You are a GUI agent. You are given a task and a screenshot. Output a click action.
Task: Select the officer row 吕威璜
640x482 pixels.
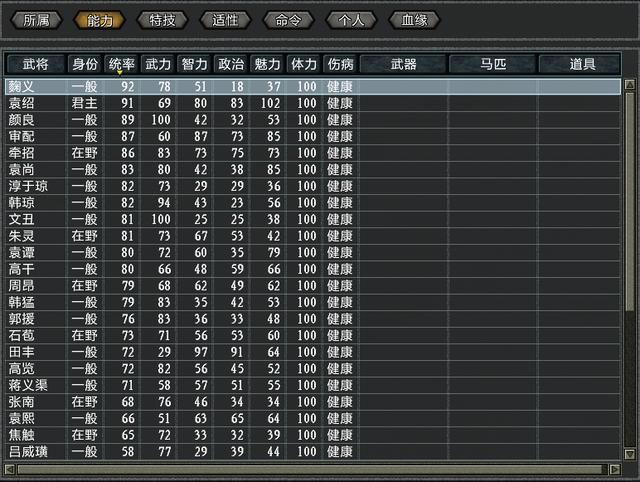[x=313, y=452]
